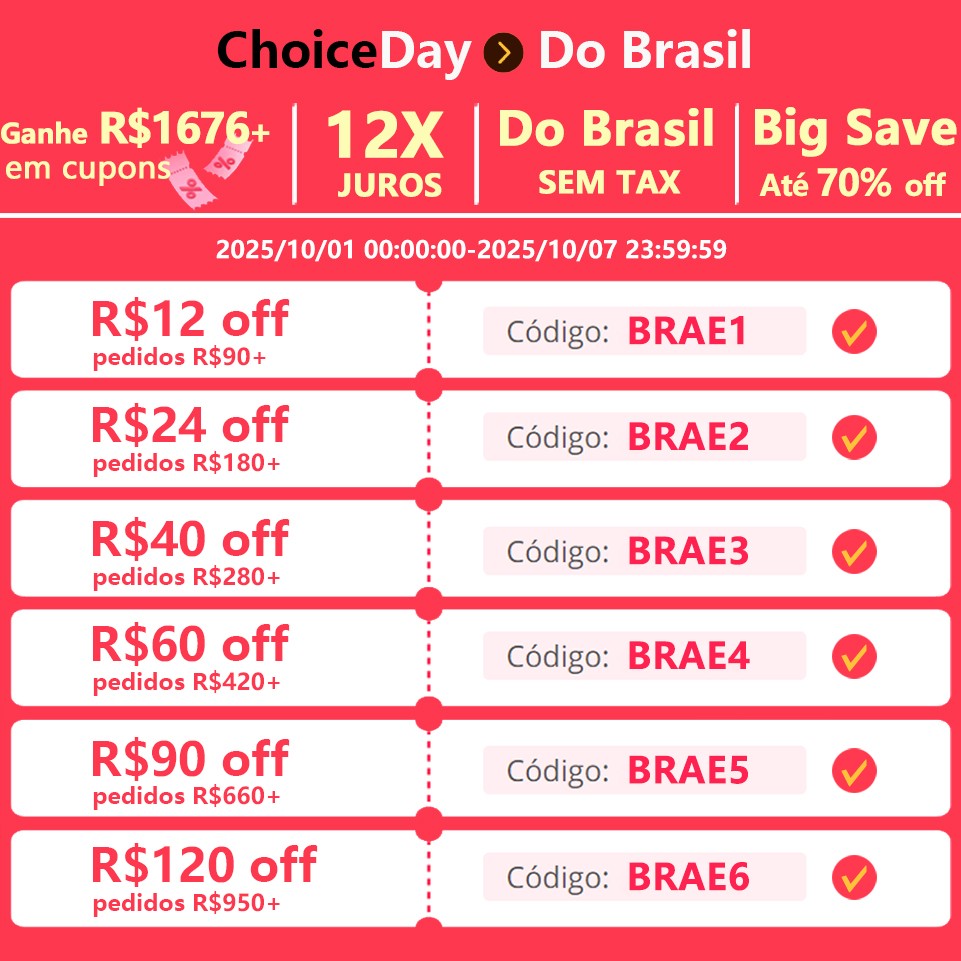961x961 pixels.
Task: Enable the BRAE6 coupon checkmark
Action: pyautogui.click(x=854, y=877)
